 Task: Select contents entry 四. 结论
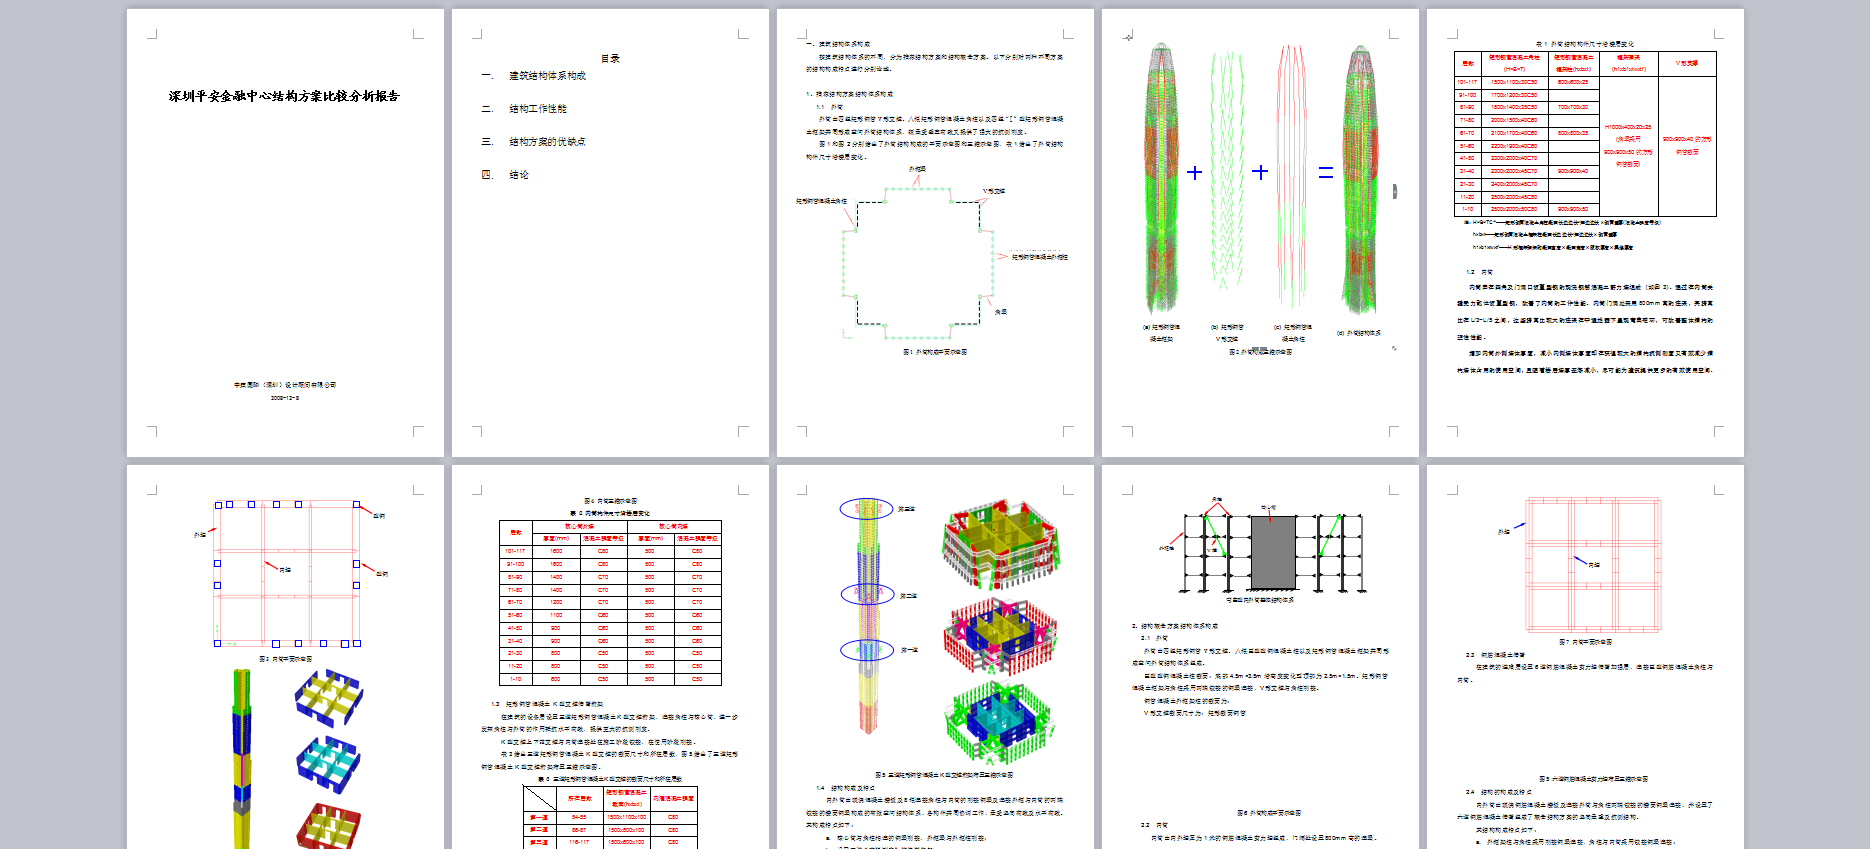(x=505, y=175)
